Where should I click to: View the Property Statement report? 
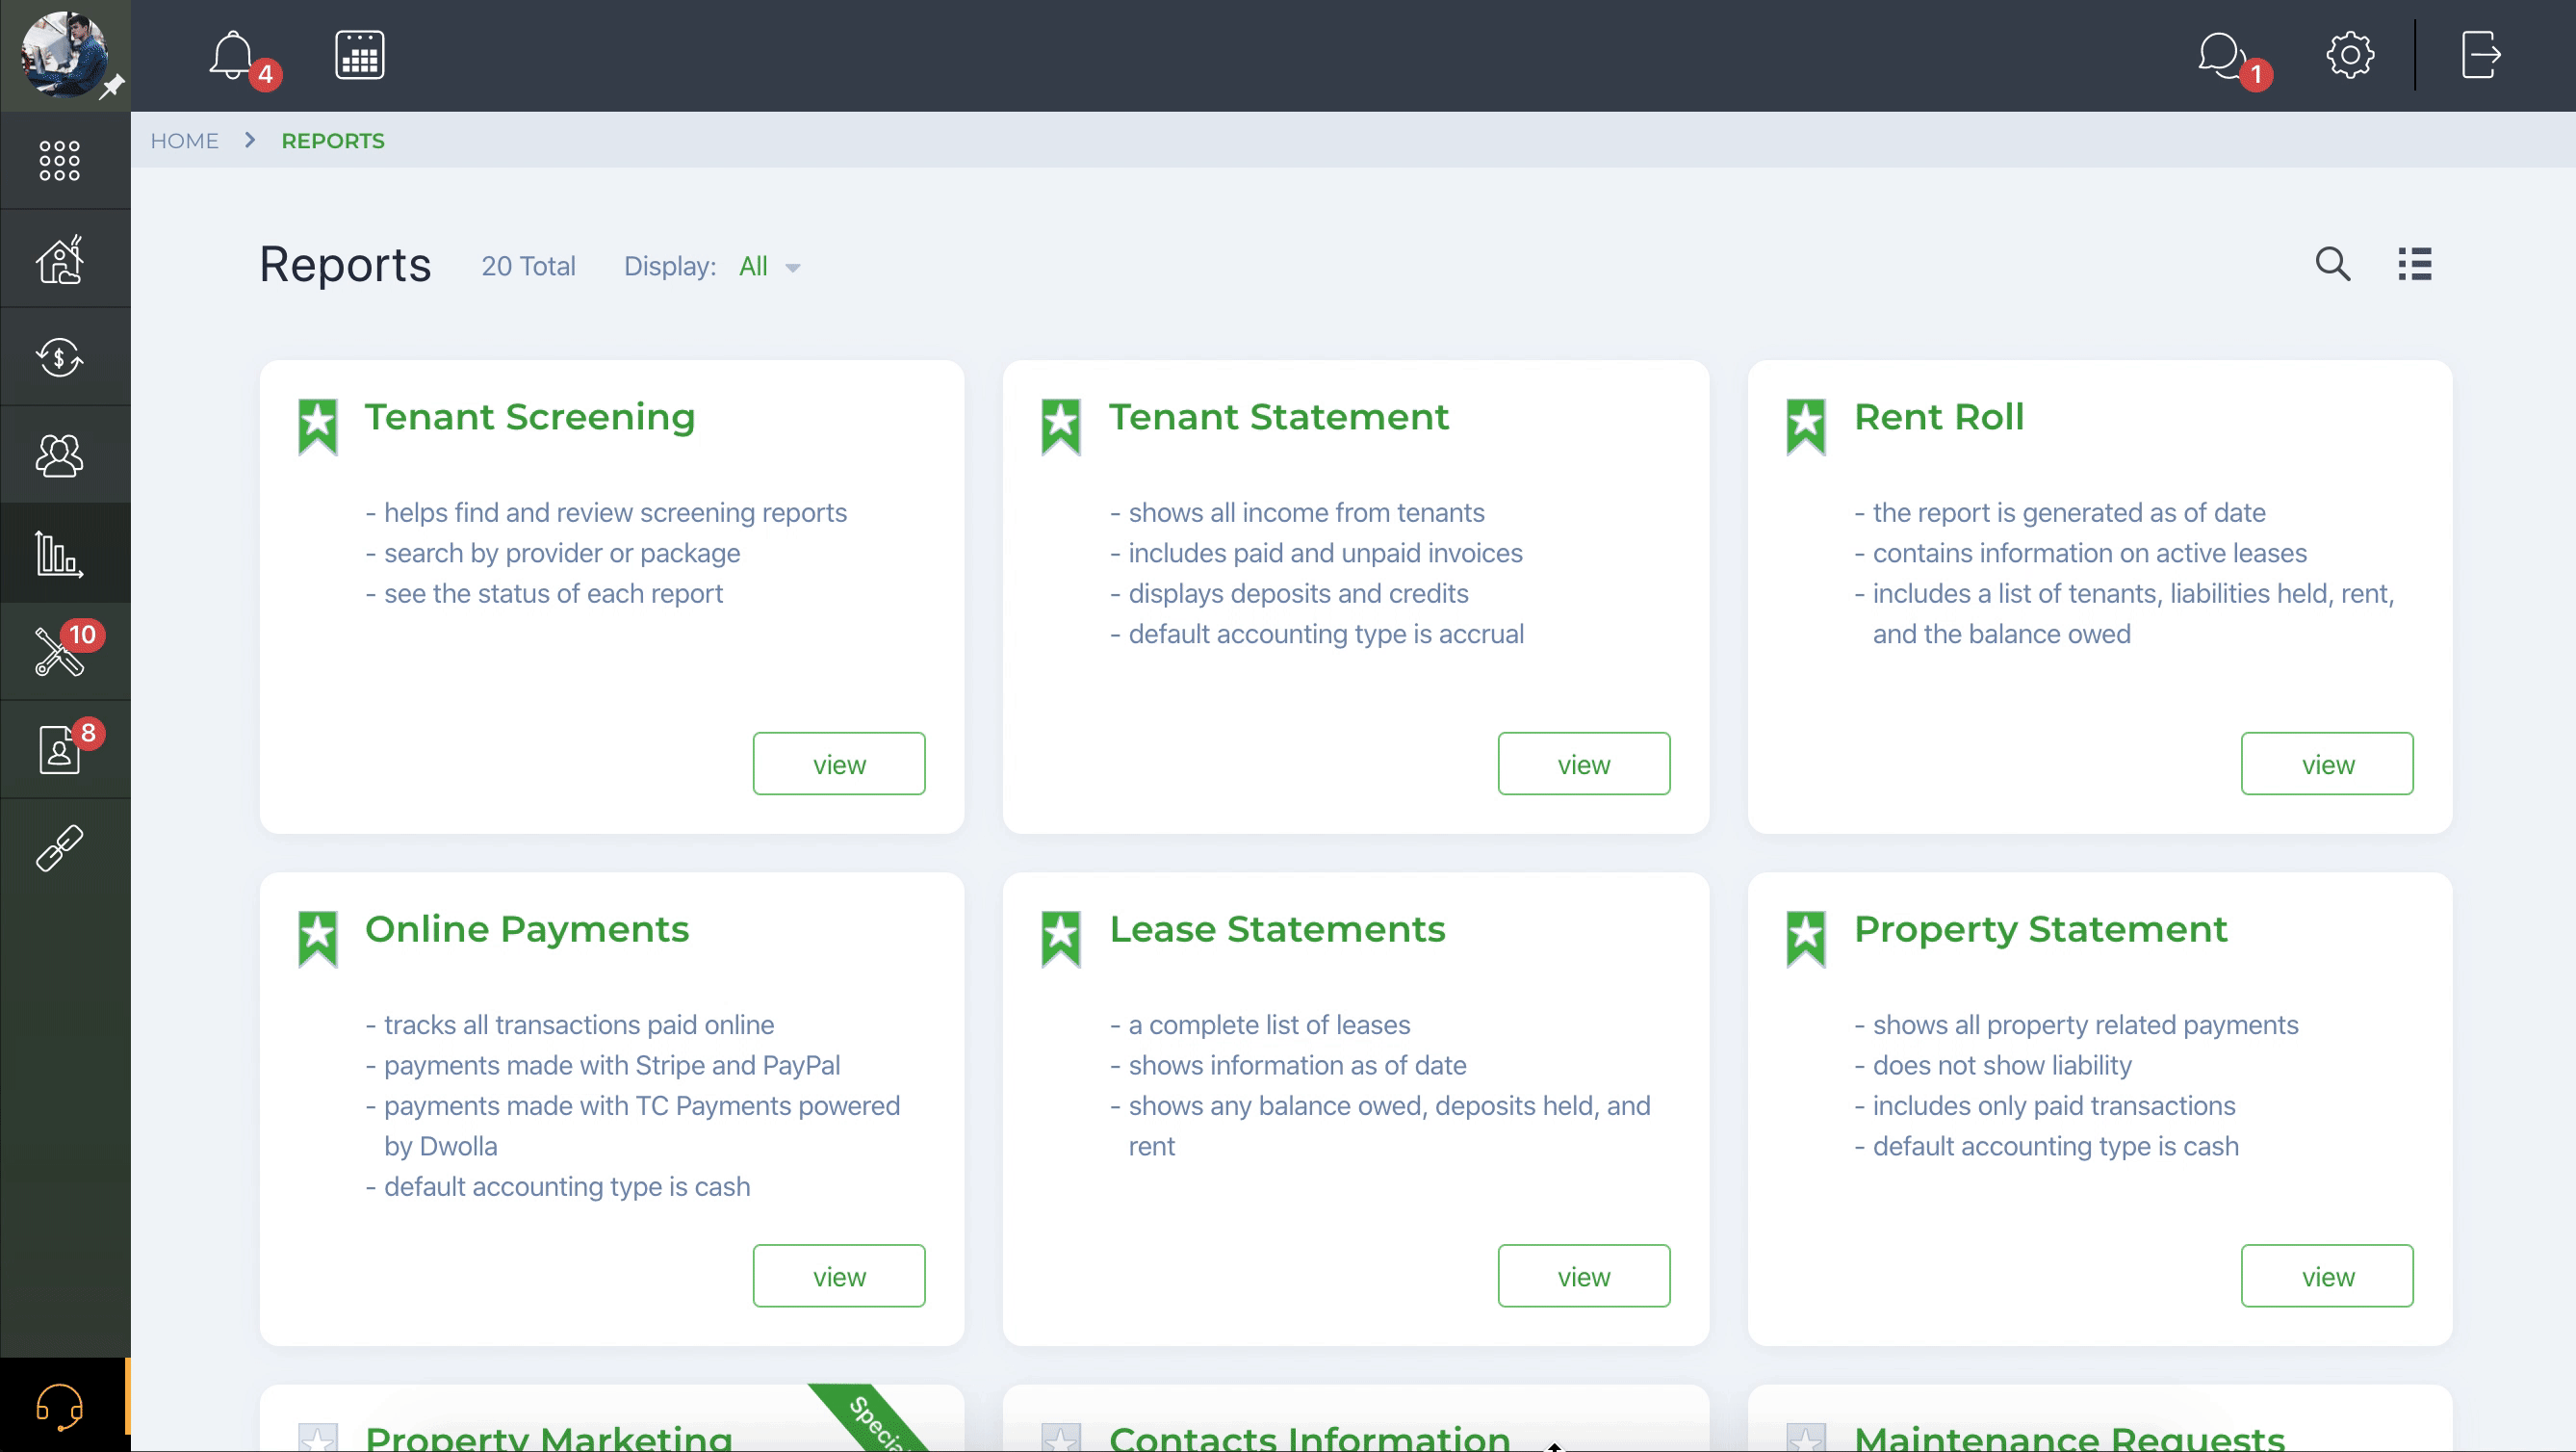point(2327,1275)
